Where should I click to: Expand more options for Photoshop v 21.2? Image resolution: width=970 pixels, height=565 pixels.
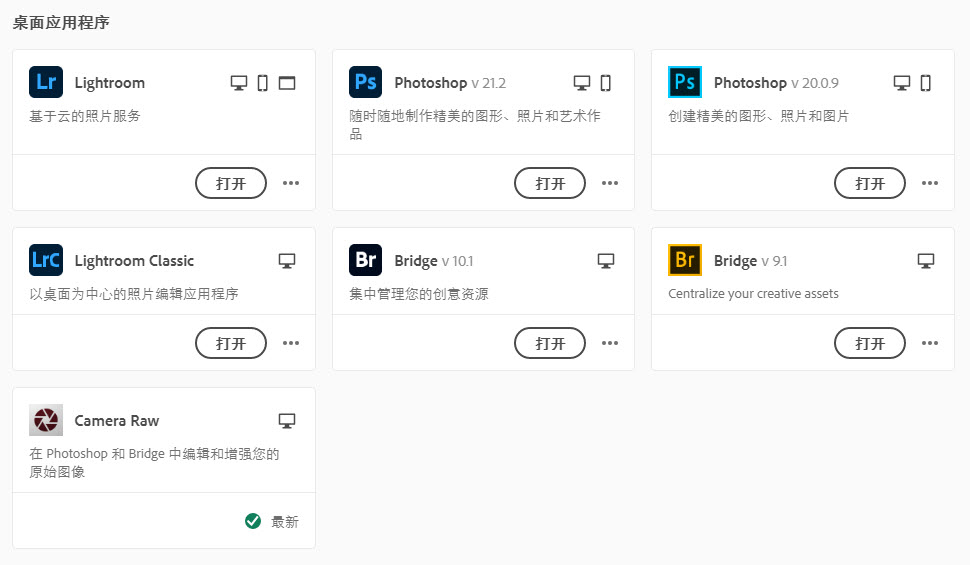610,183
